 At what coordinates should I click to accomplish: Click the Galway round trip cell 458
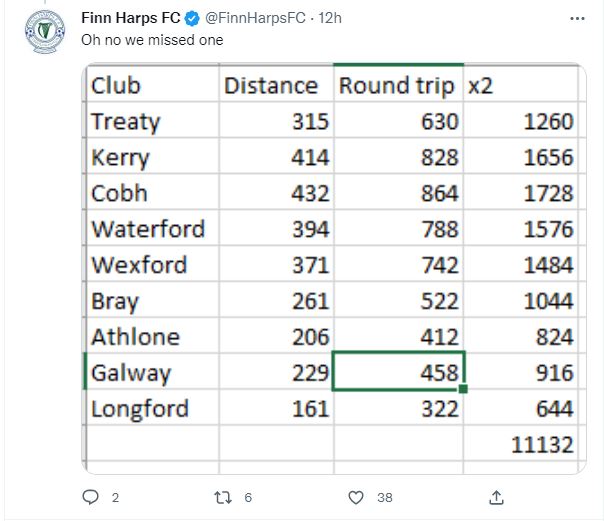point(399,371)
